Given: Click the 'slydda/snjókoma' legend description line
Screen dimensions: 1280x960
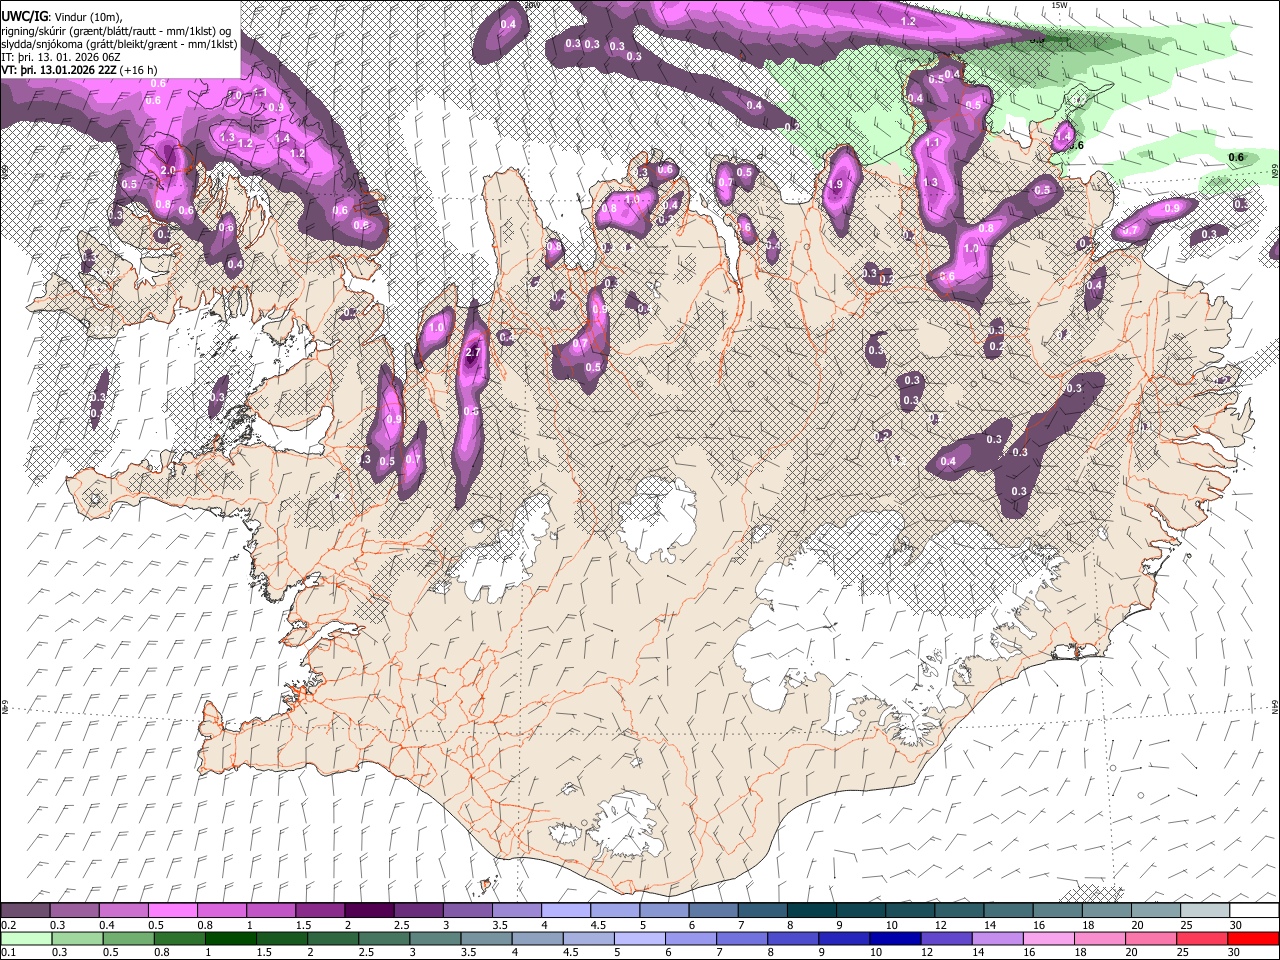Looking at the screenshot, I should pos(119,44).
